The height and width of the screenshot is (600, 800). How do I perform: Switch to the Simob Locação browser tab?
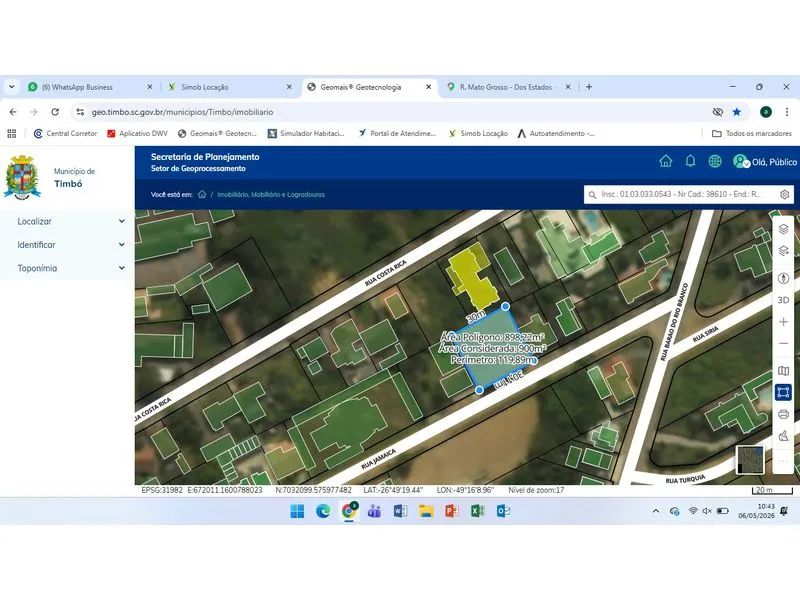pos(230,87)
